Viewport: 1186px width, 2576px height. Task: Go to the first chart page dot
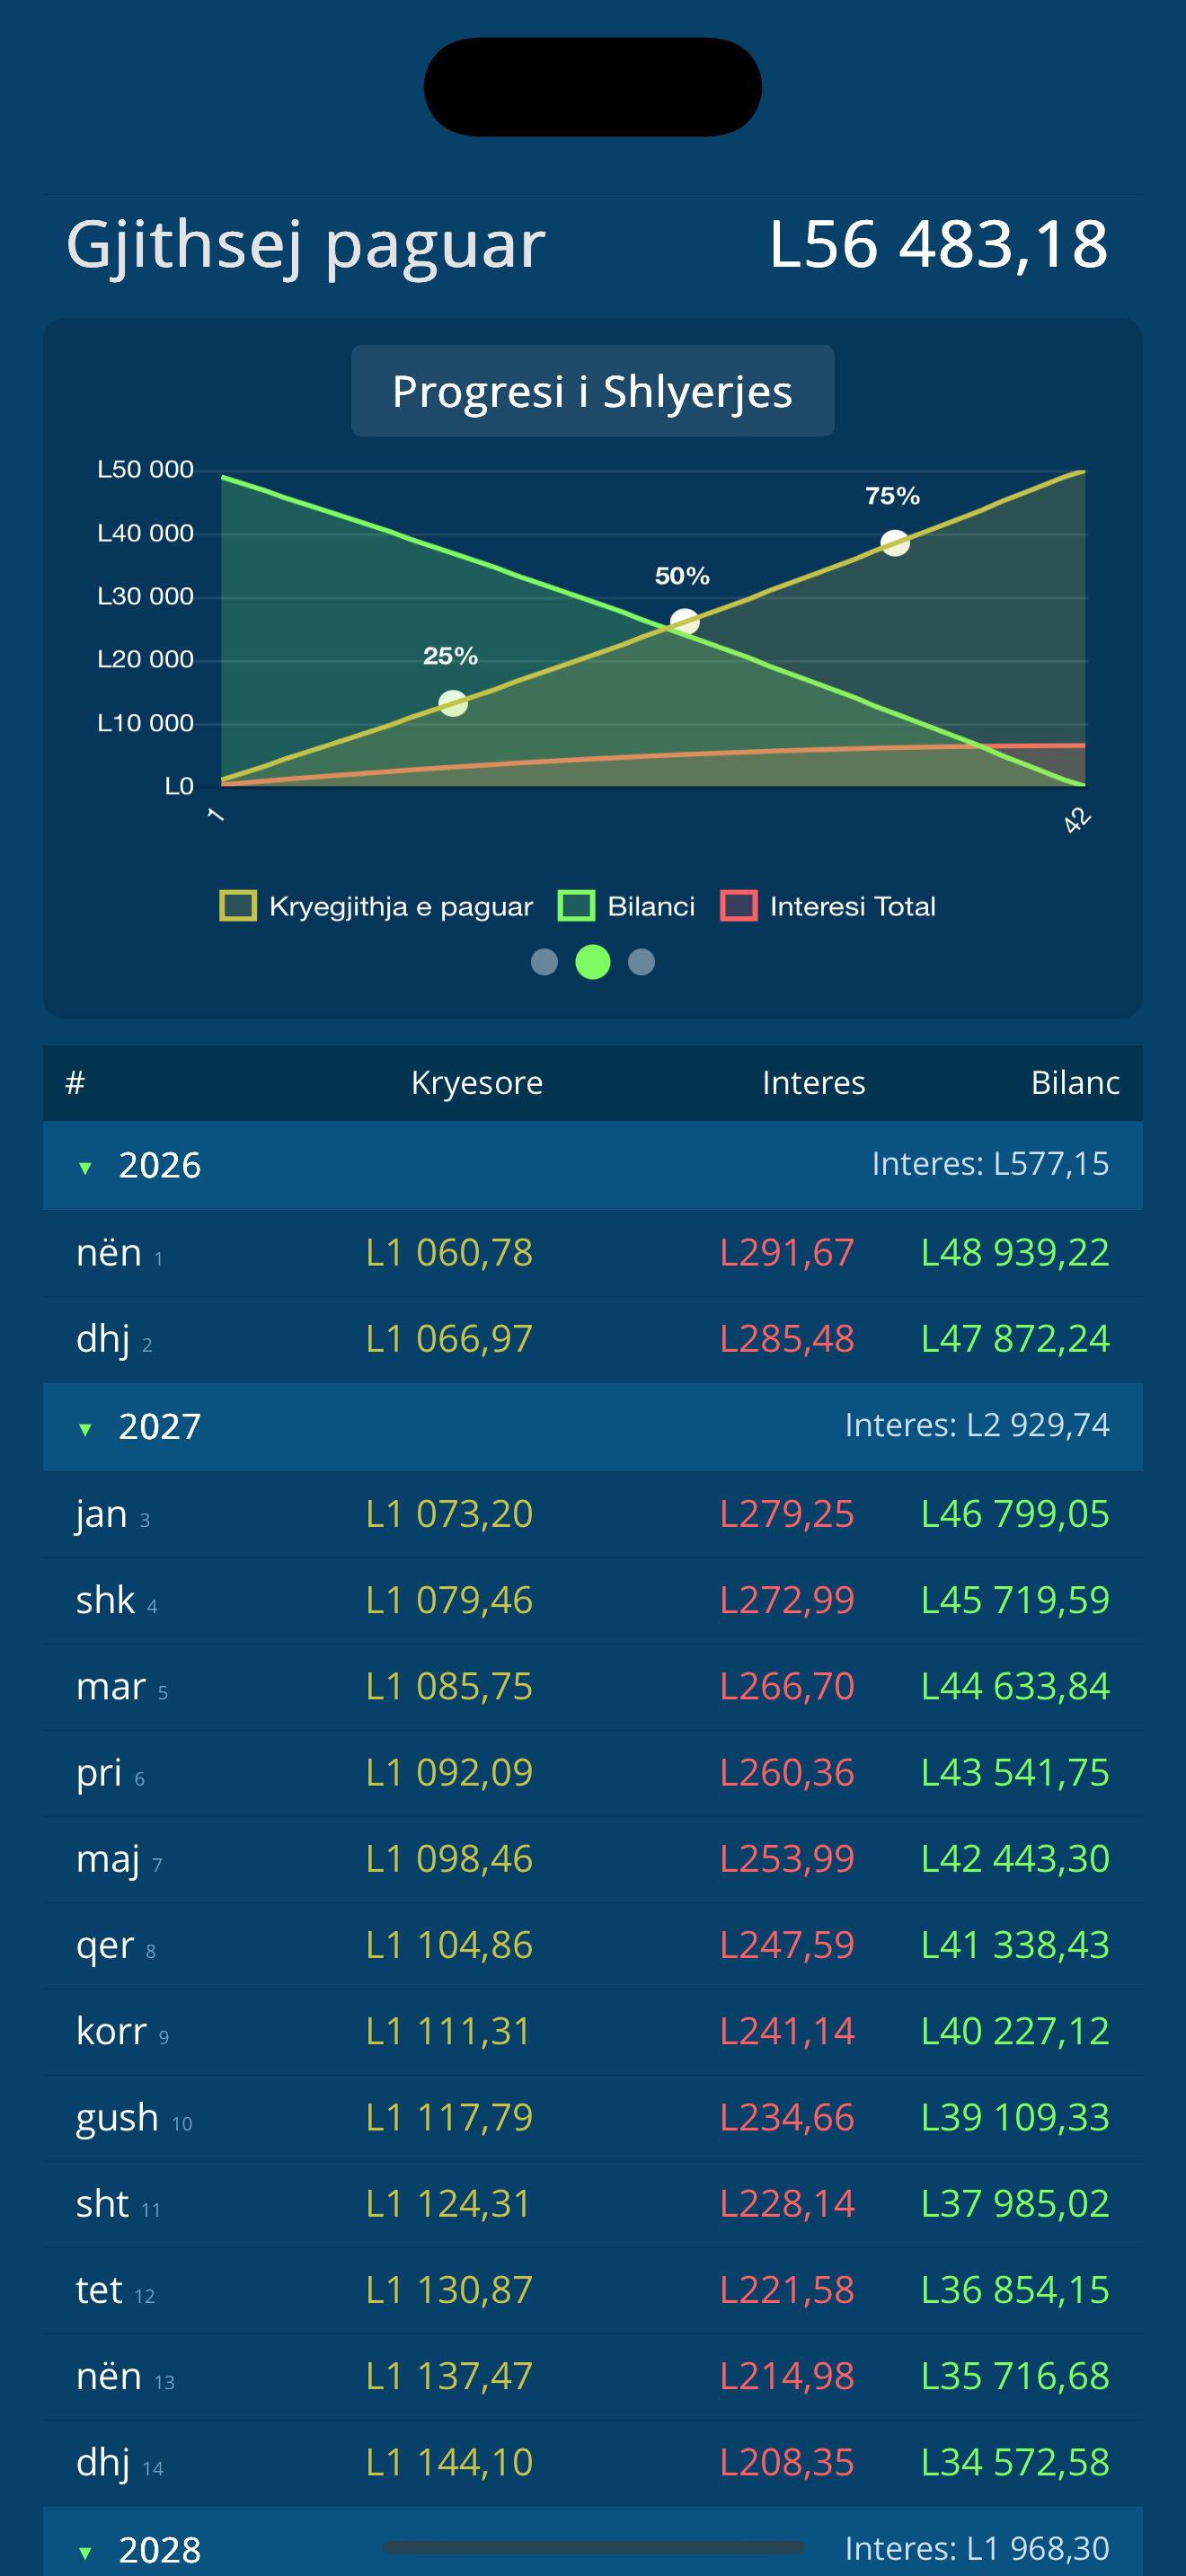[544, 962]
